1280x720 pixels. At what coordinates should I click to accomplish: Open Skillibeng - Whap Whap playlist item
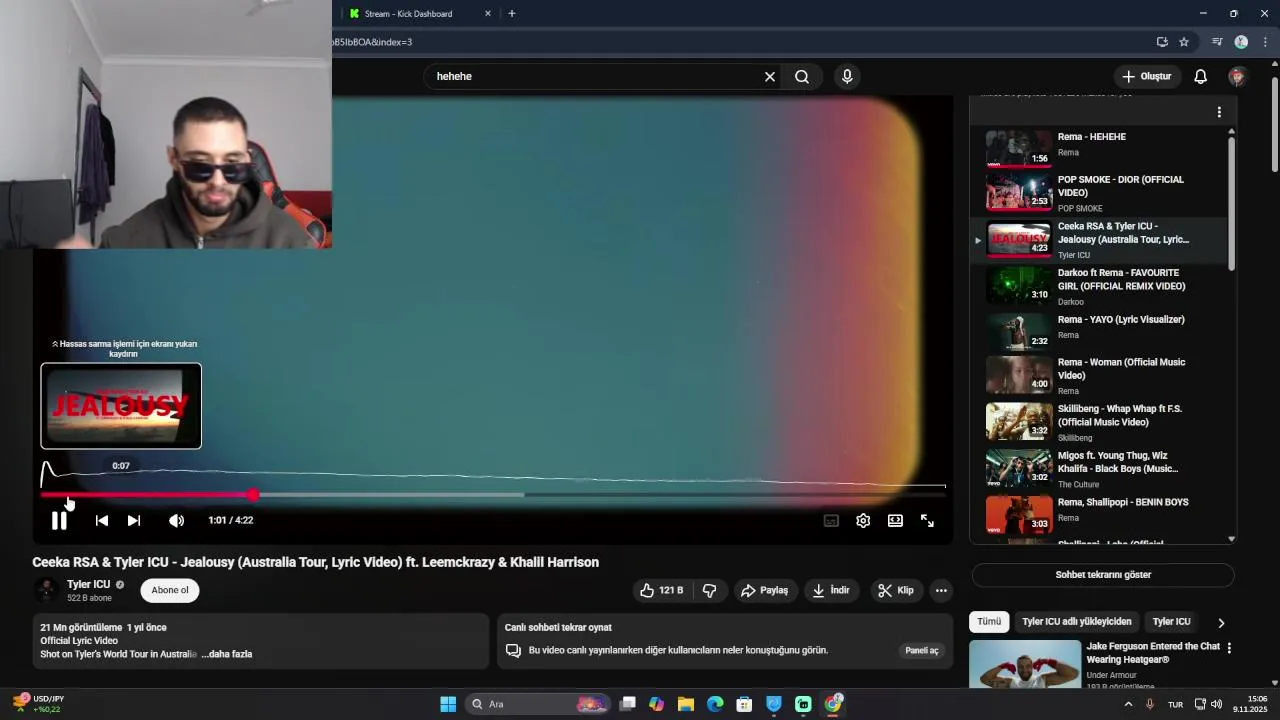click(1100, 422)
